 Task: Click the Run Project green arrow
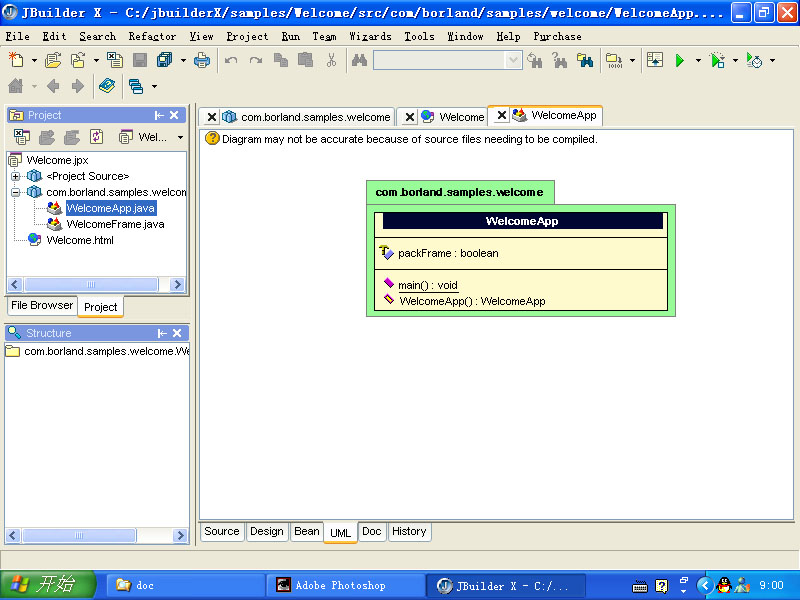pos(679,61)
